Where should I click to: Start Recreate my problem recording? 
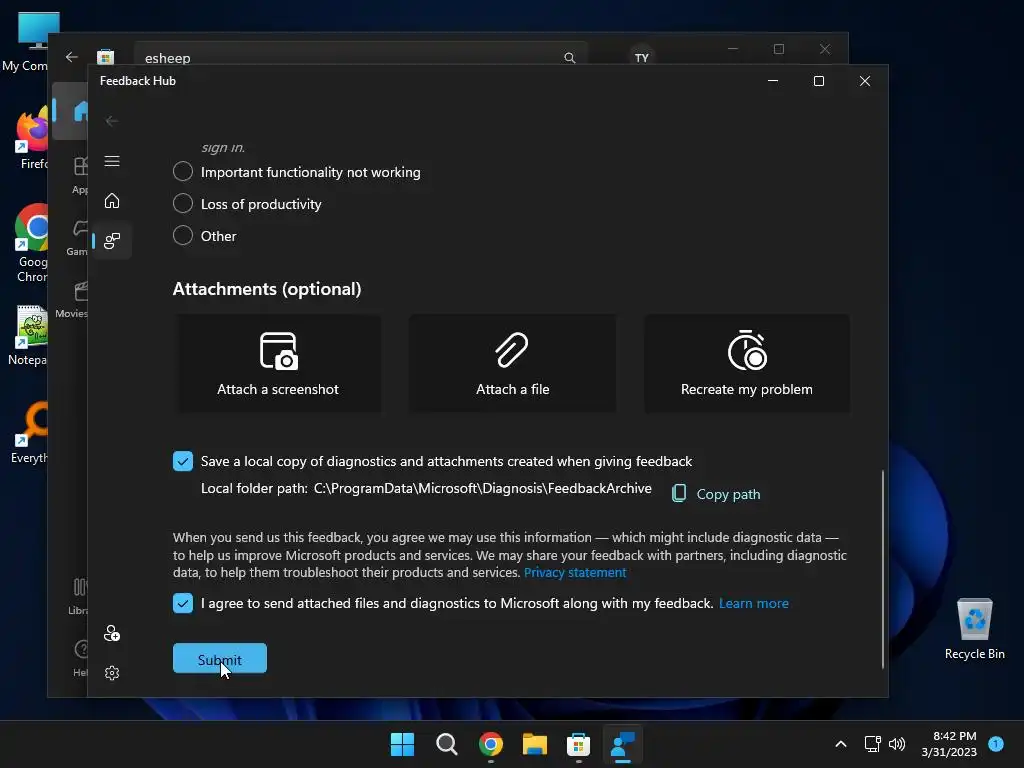coord(747,363)
